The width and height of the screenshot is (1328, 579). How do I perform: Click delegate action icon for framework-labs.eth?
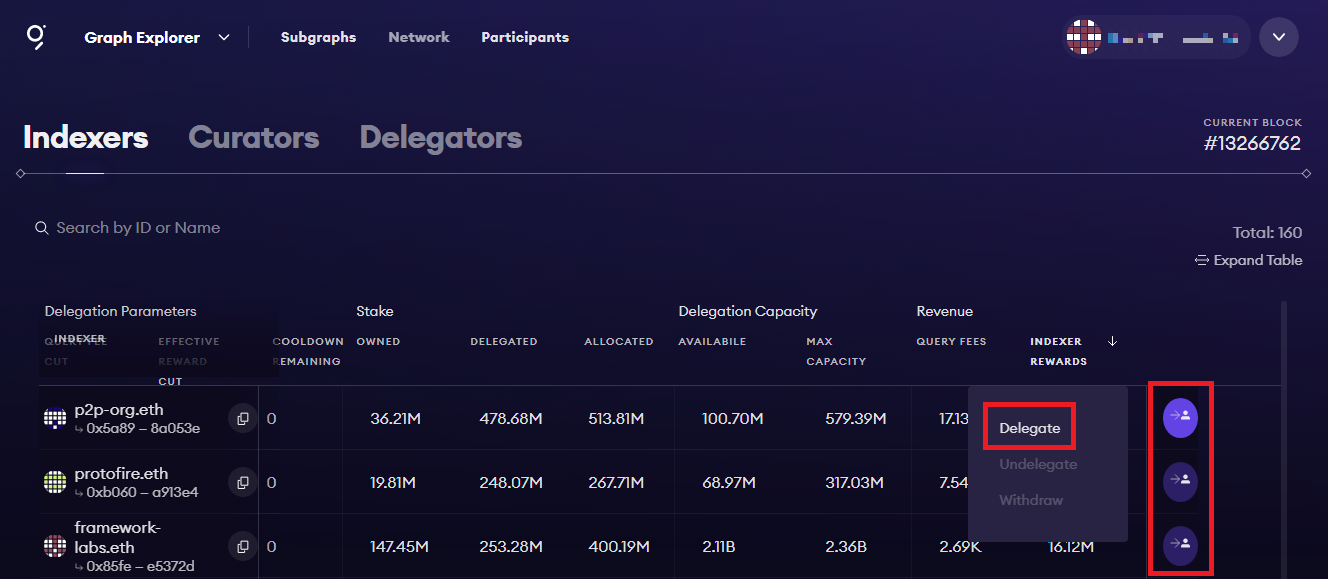tap(1180, 545)
